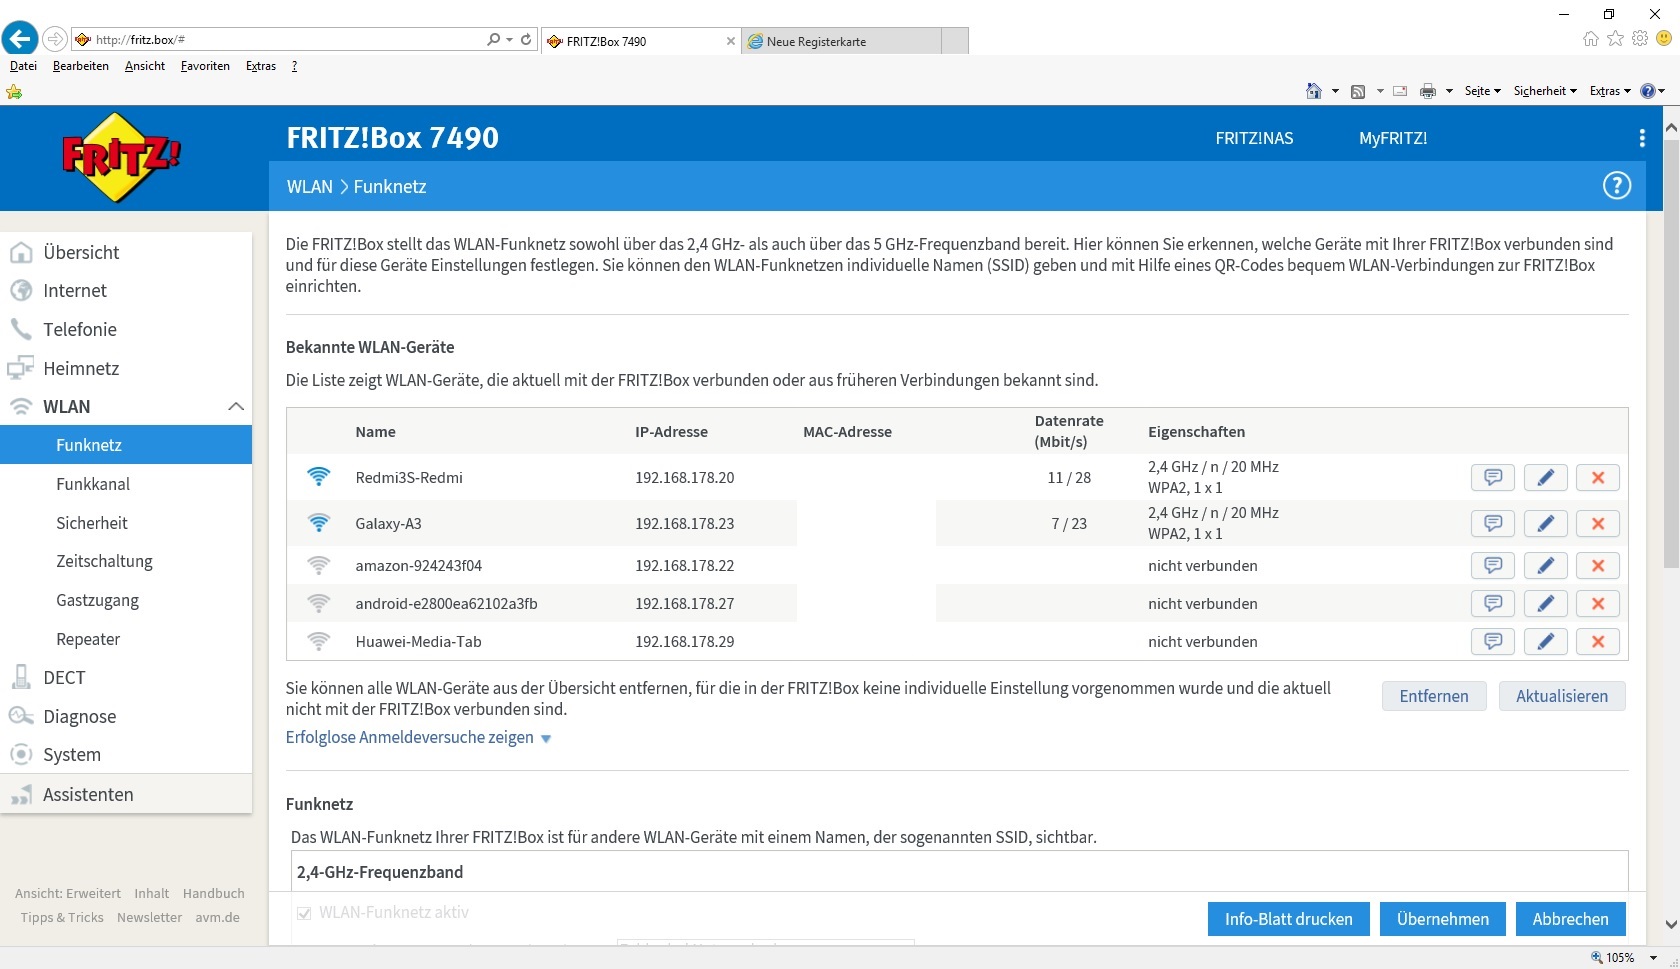Toggle the WLAN-Funknetz aktiv checkbox
The height and width of the screenshot is (969, 1680).
(304, 913)
